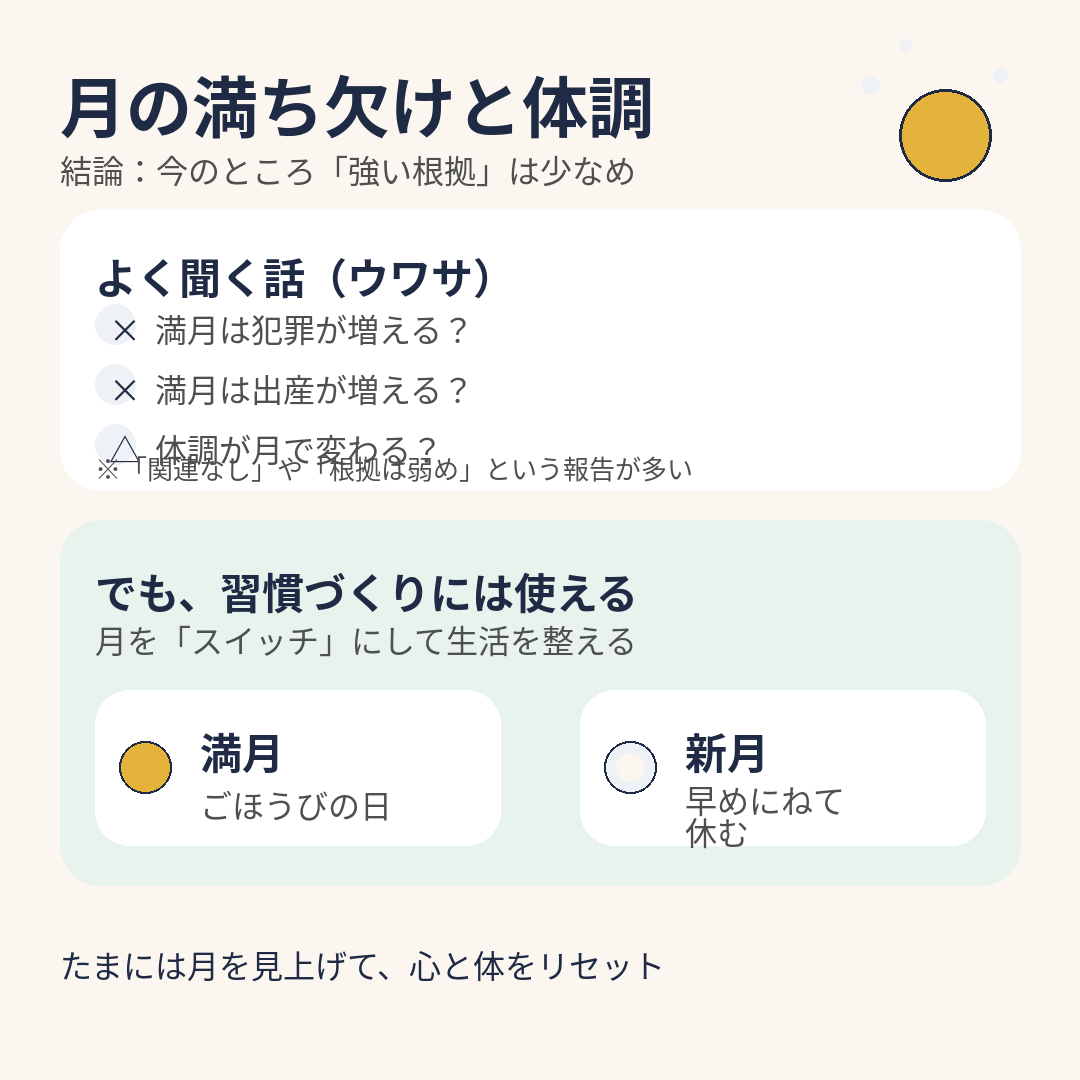This screenshot has width=1080, height=1080.
Task: Click the ごほうびの日 label
Action: pyautogui.click(x=295, y=806)
